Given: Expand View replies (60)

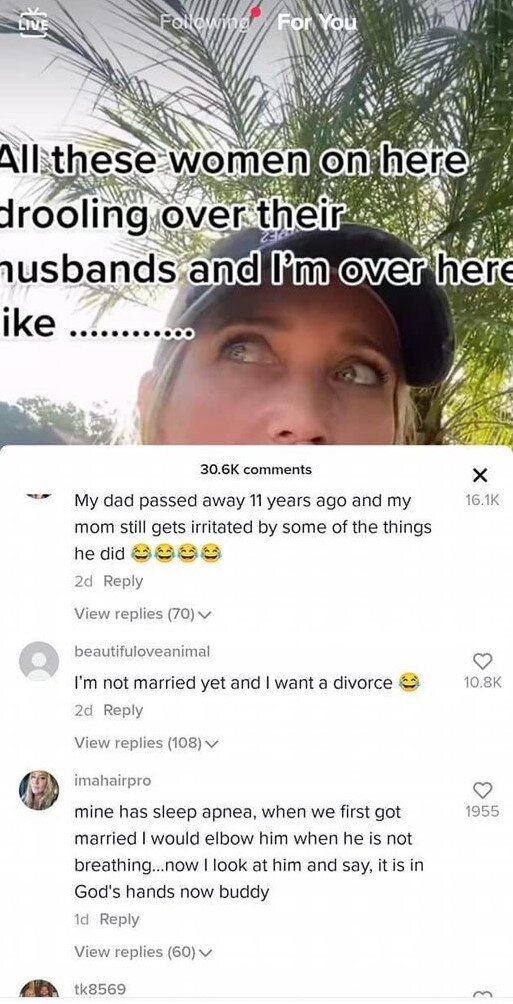Looking at the screenshot, I should pos(143,952).
